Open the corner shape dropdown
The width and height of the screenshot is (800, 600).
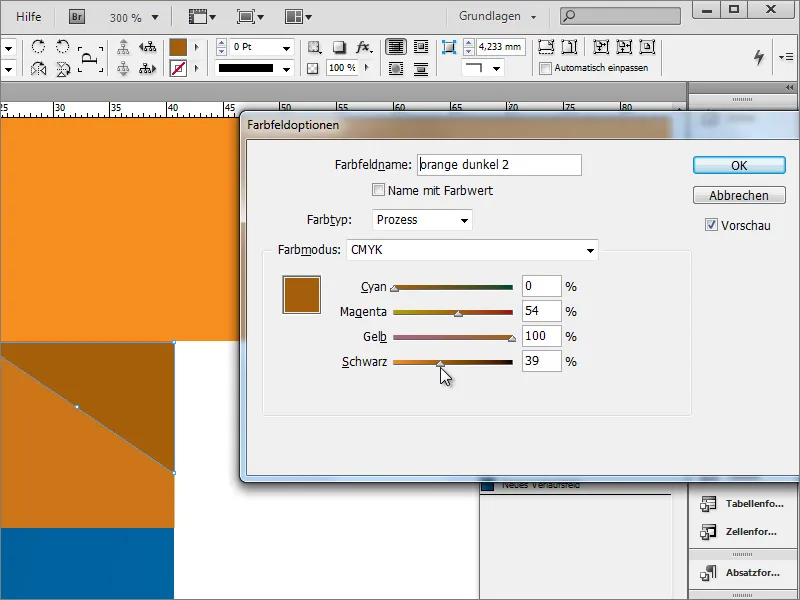point(496,68)
